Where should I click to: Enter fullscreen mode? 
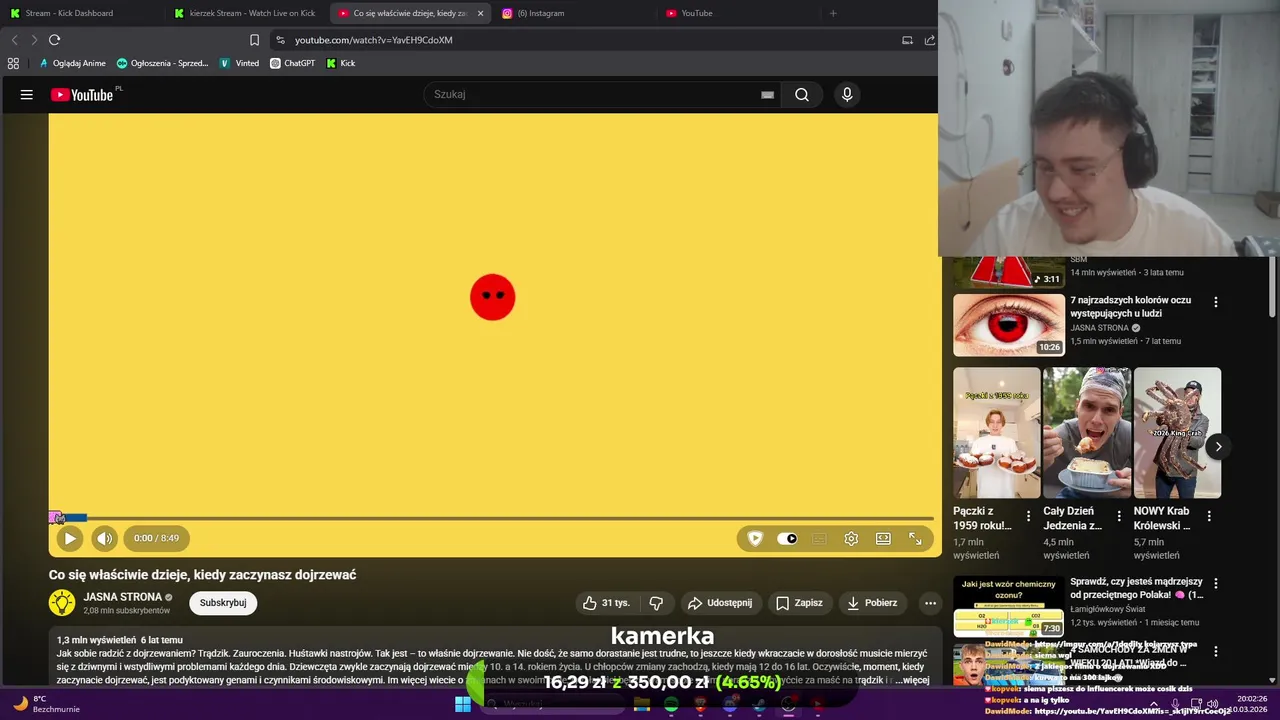click(915, 538)
